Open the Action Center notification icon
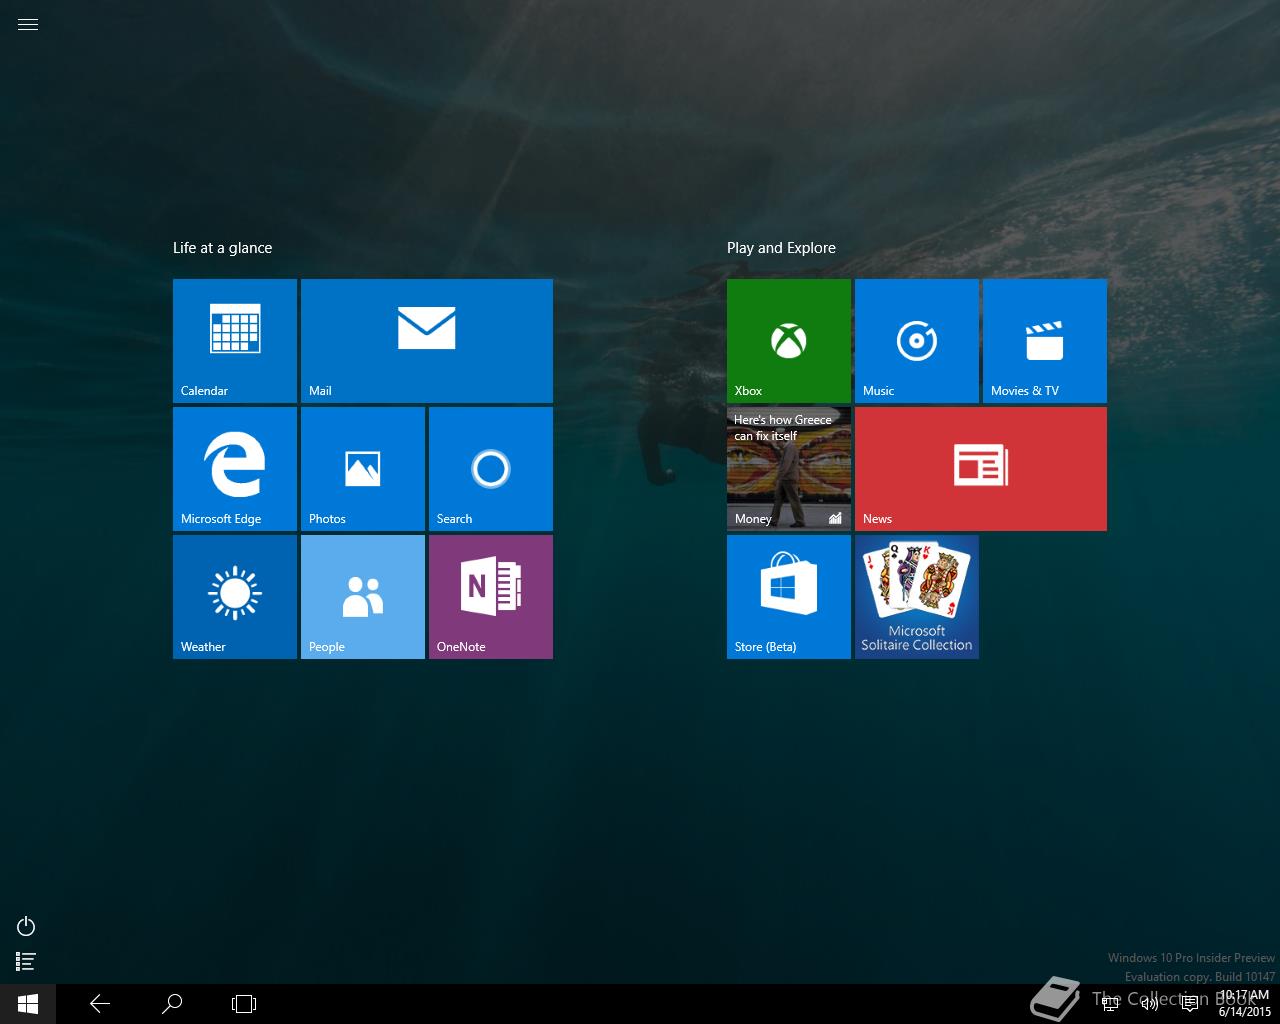Image resolution: width=1280 pixels, height=1024 pixels. click(x=1190, y=1004)
